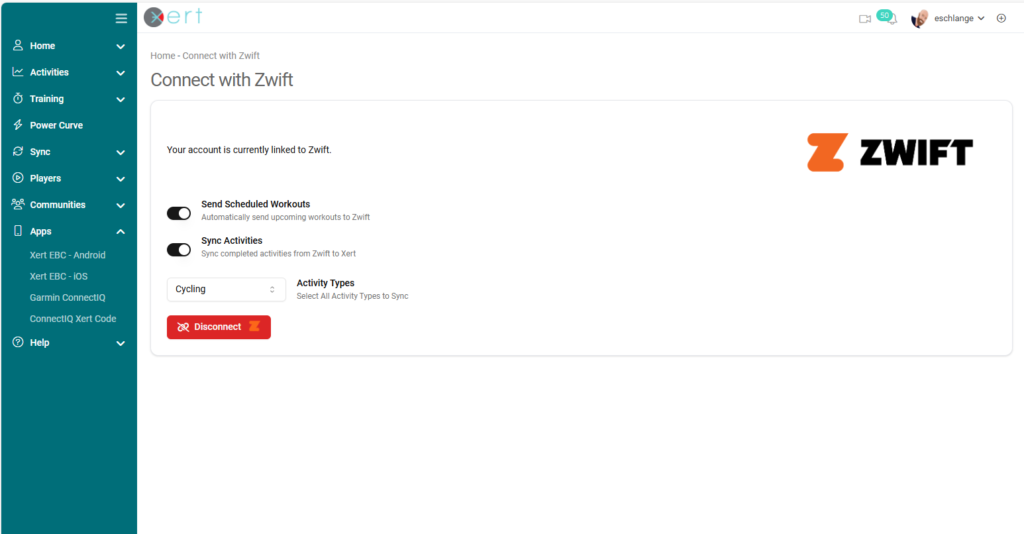Click 'Sync completed activities from Zwift to Xert'

click(x=278, y=253)
